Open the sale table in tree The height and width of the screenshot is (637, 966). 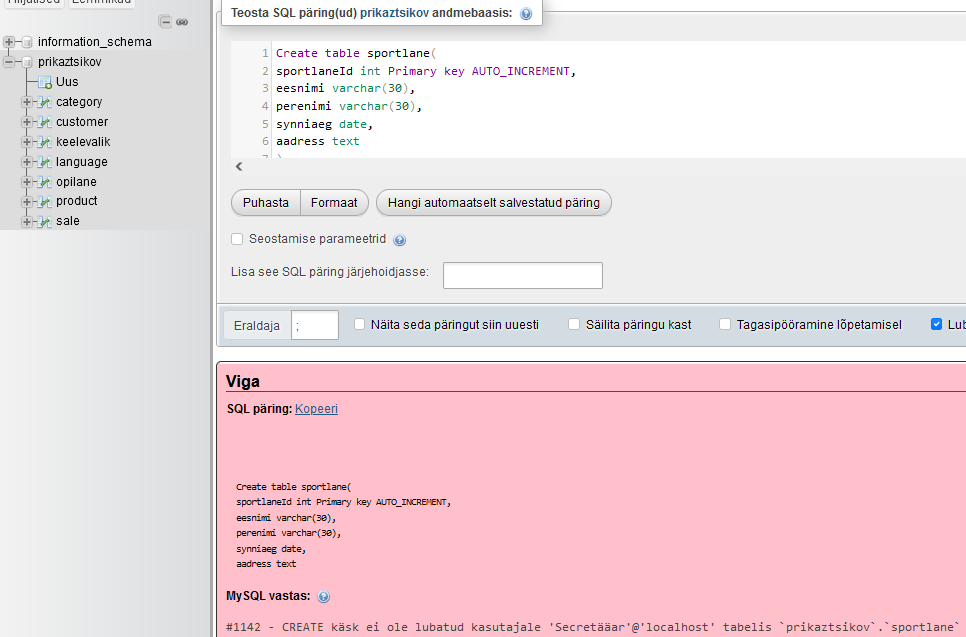68,221
